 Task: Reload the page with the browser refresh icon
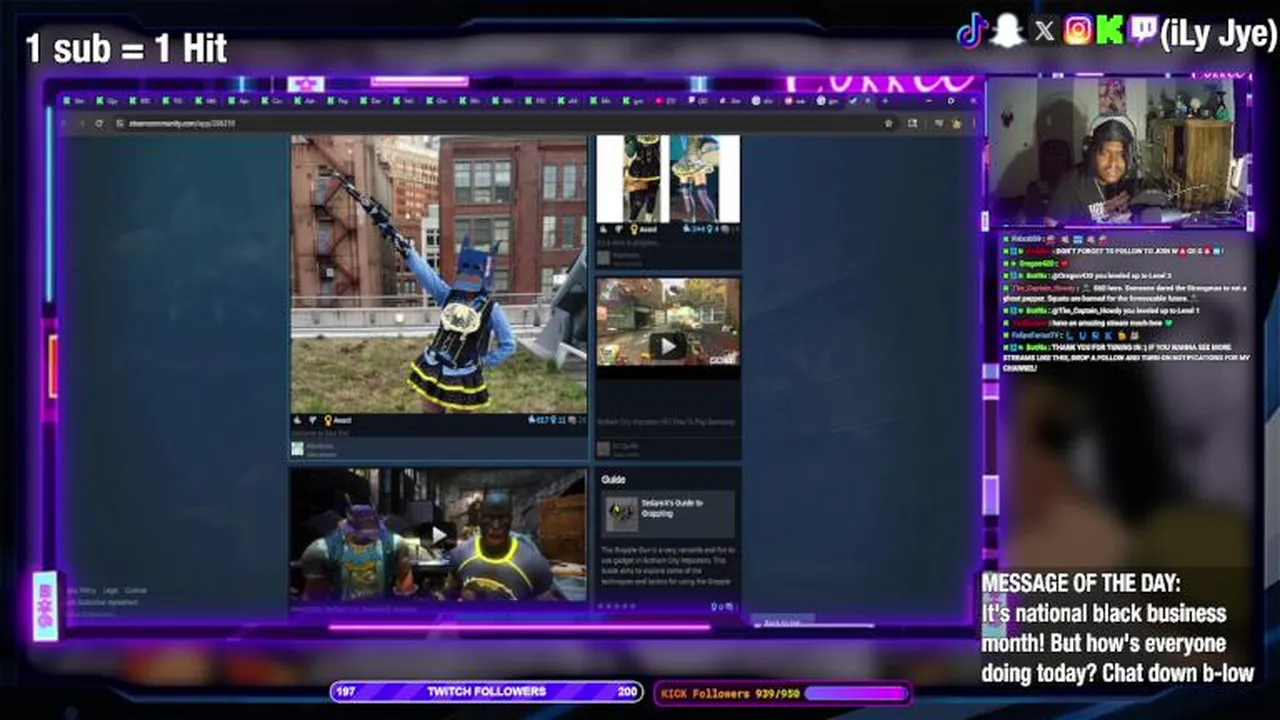98,123
